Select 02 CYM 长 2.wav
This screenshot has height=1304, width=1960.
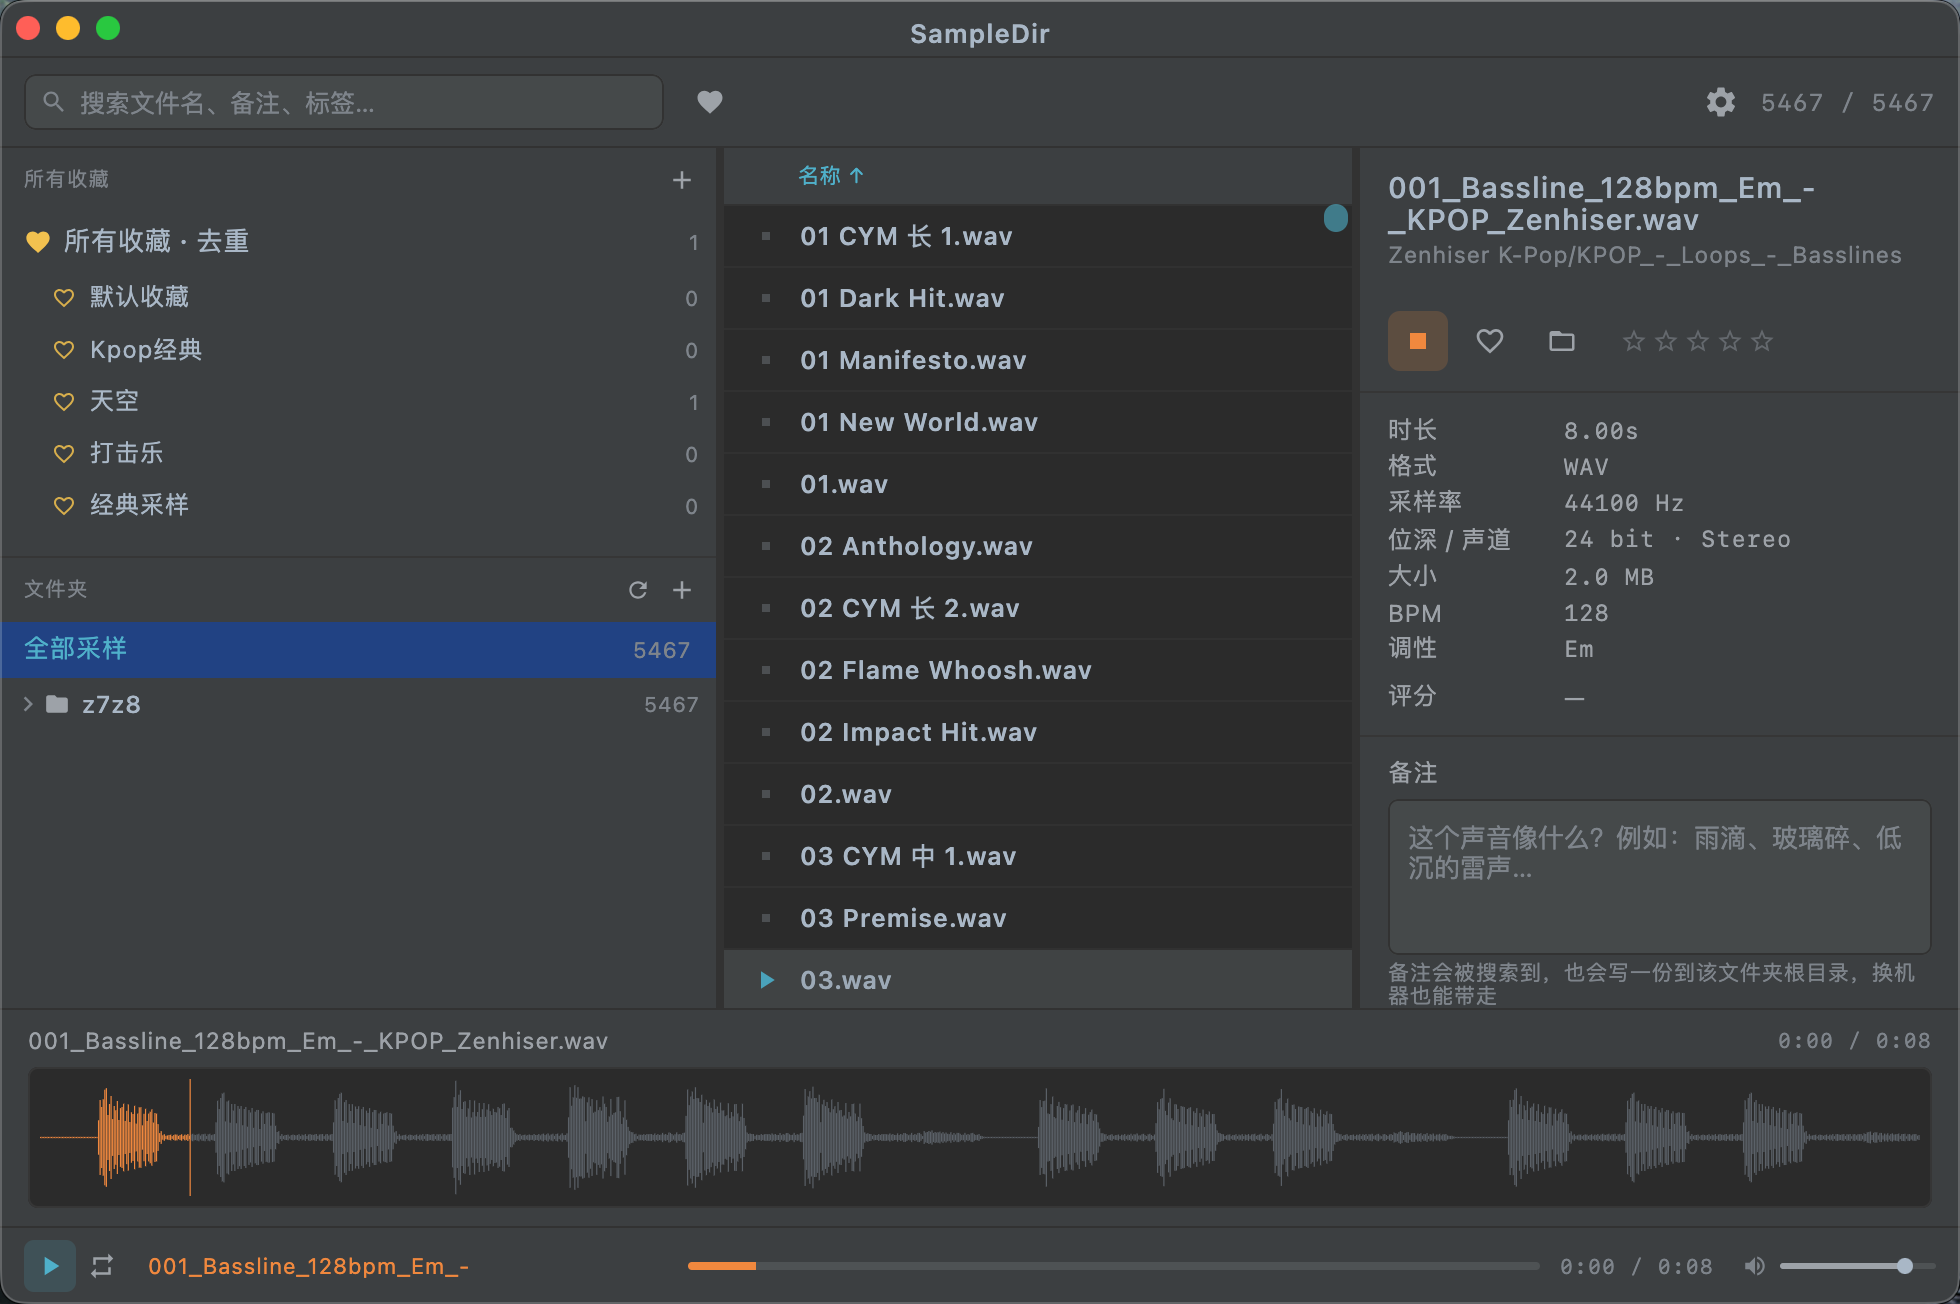[1036, 608]
